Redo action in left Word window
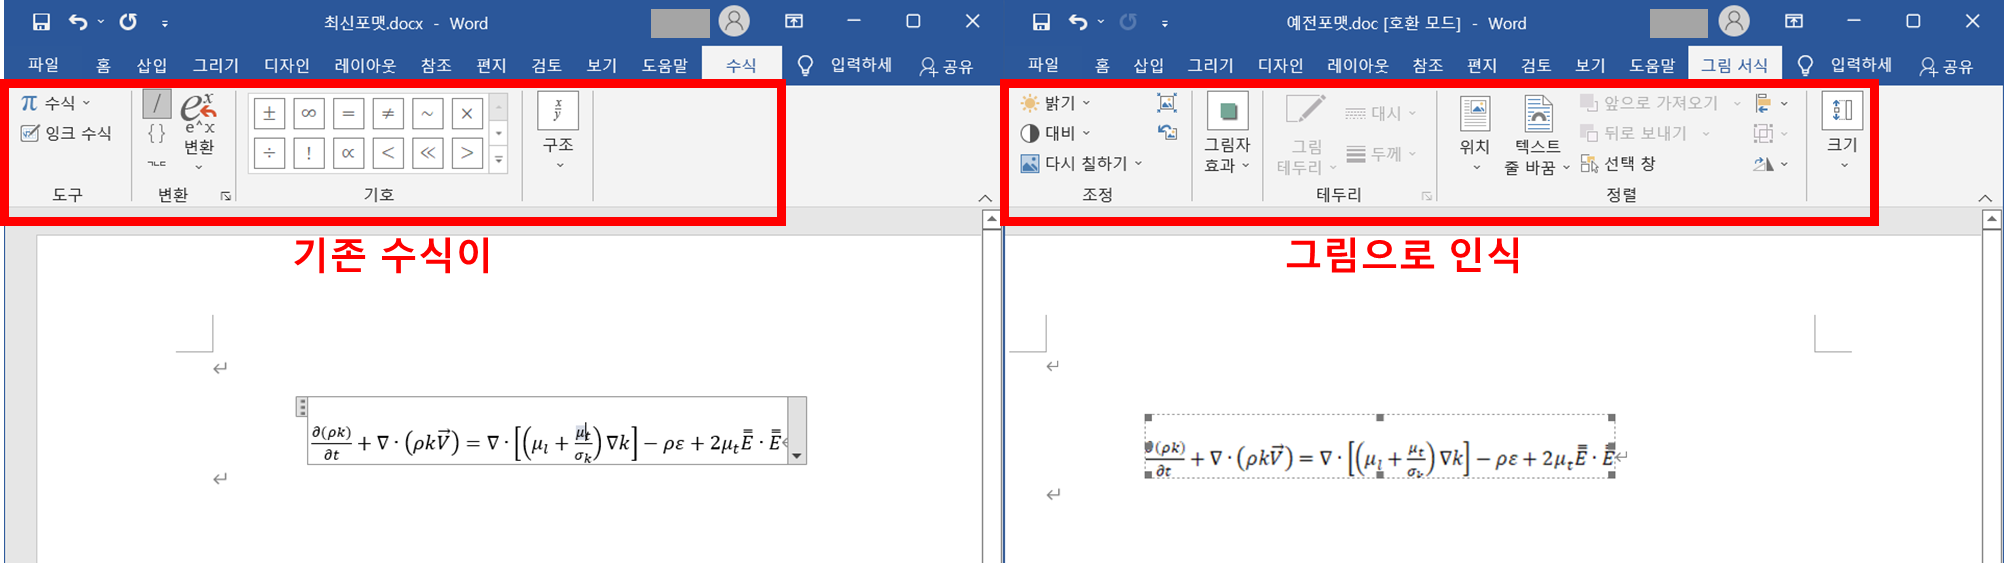 pyautogui.click(x=128, y=22)
